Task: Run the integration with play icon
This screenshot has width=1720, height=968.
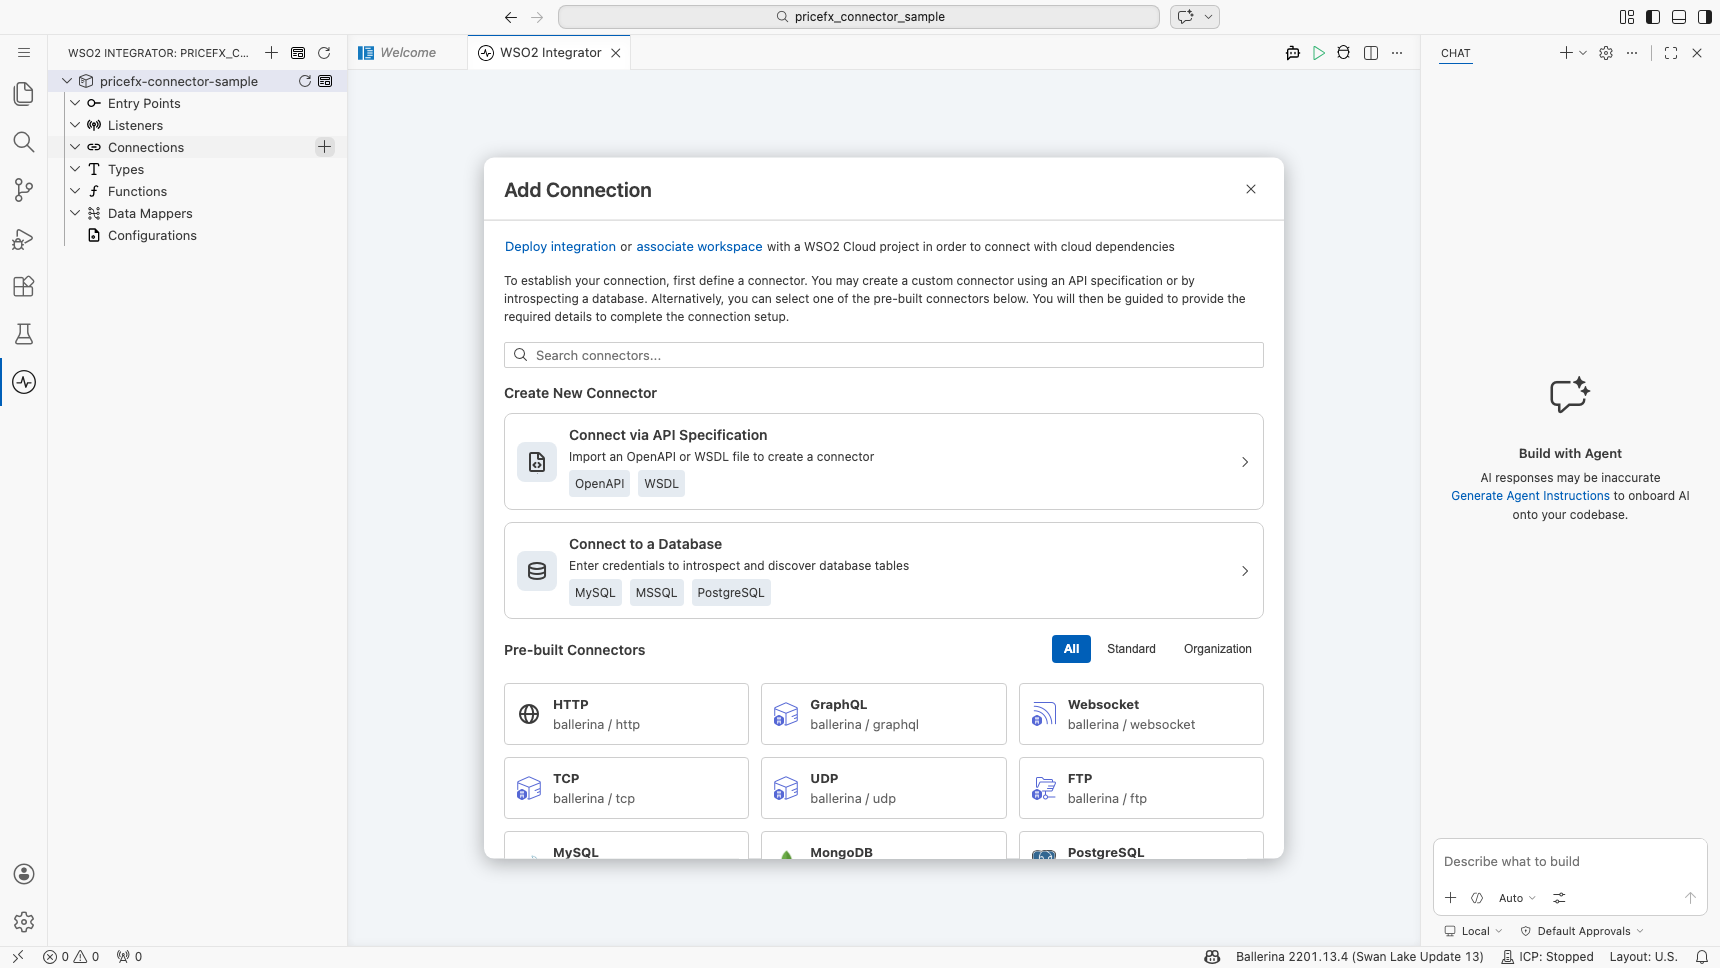Action: tap(1319, 53)
